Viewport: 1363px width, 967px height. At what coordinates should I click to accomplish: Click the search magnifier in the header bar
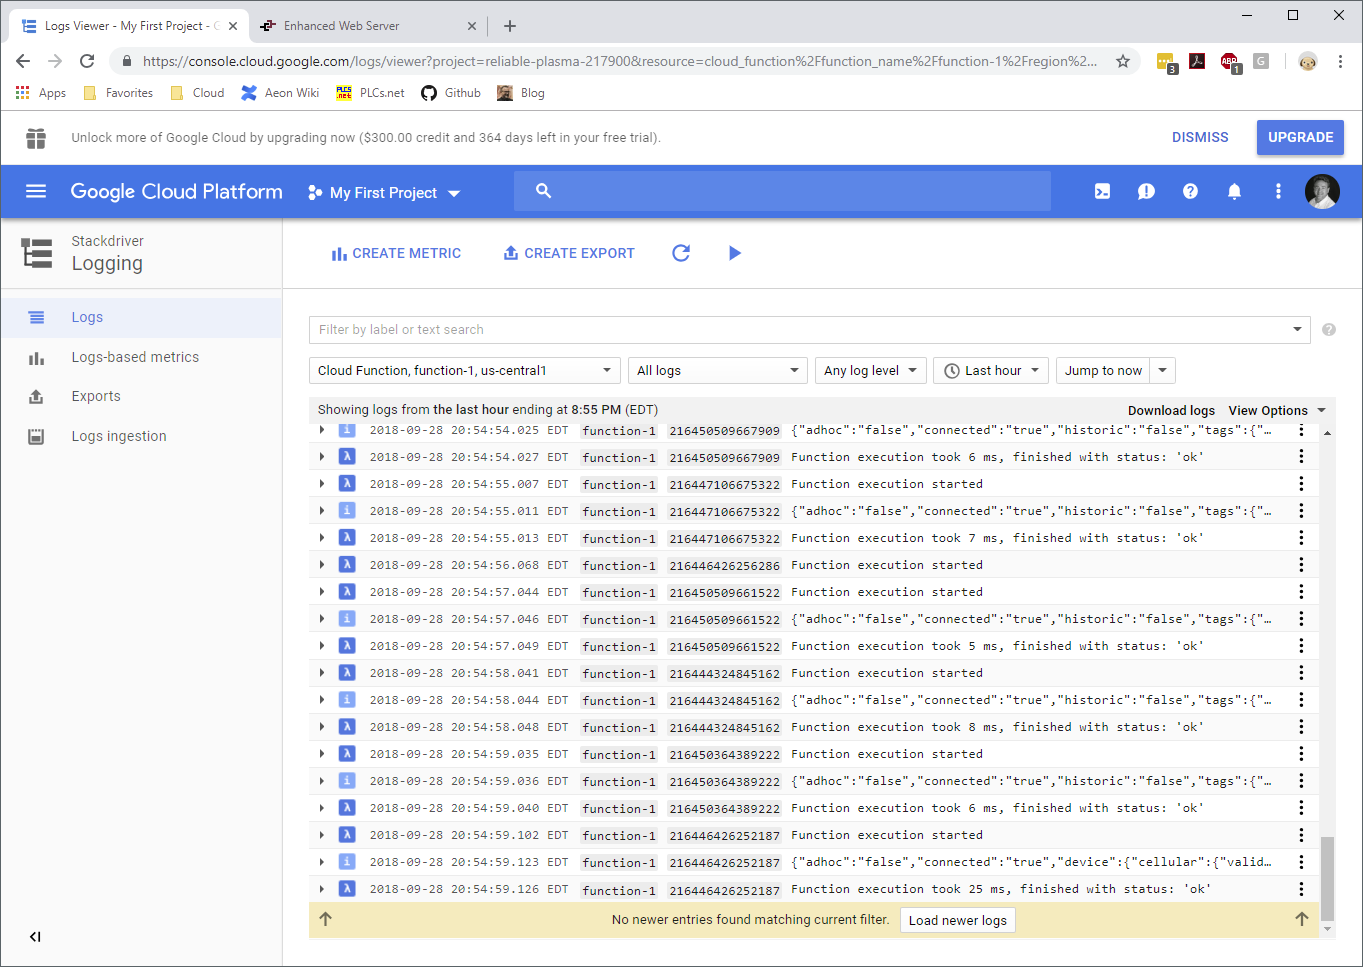(543, 190)
